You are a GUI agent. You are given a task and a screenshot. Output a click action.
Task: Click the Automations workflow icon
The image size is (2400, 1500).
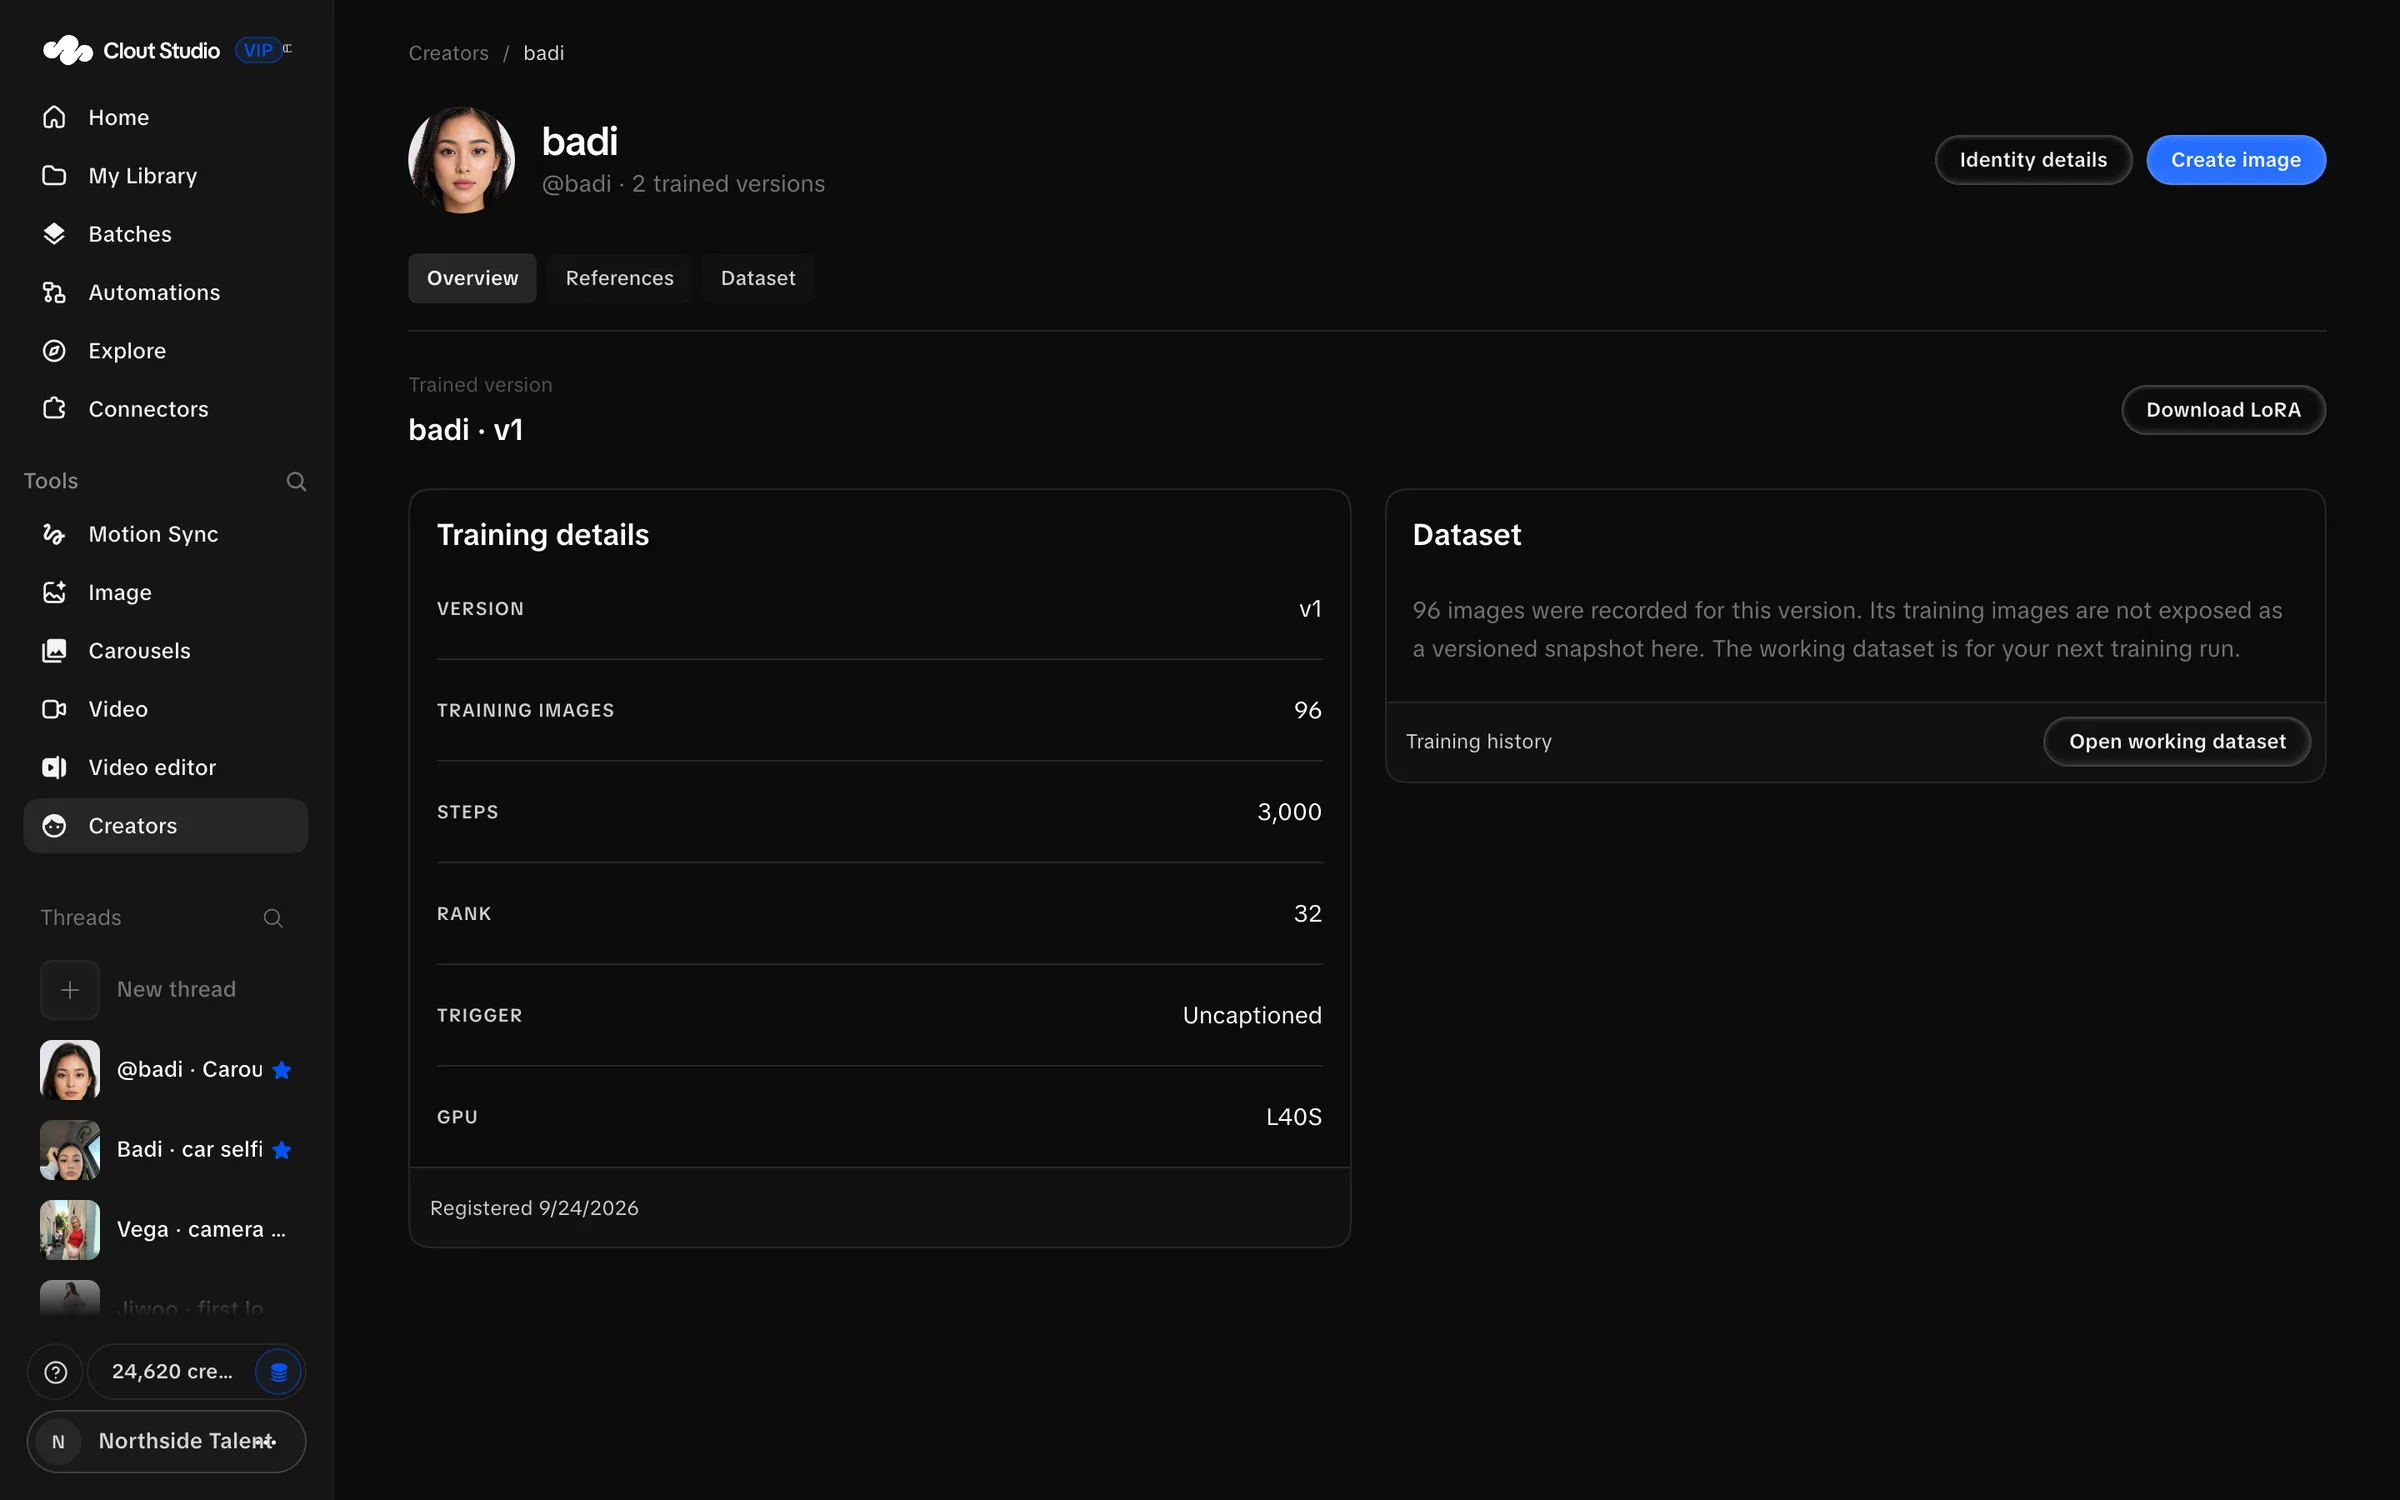[x=54, y=292]
